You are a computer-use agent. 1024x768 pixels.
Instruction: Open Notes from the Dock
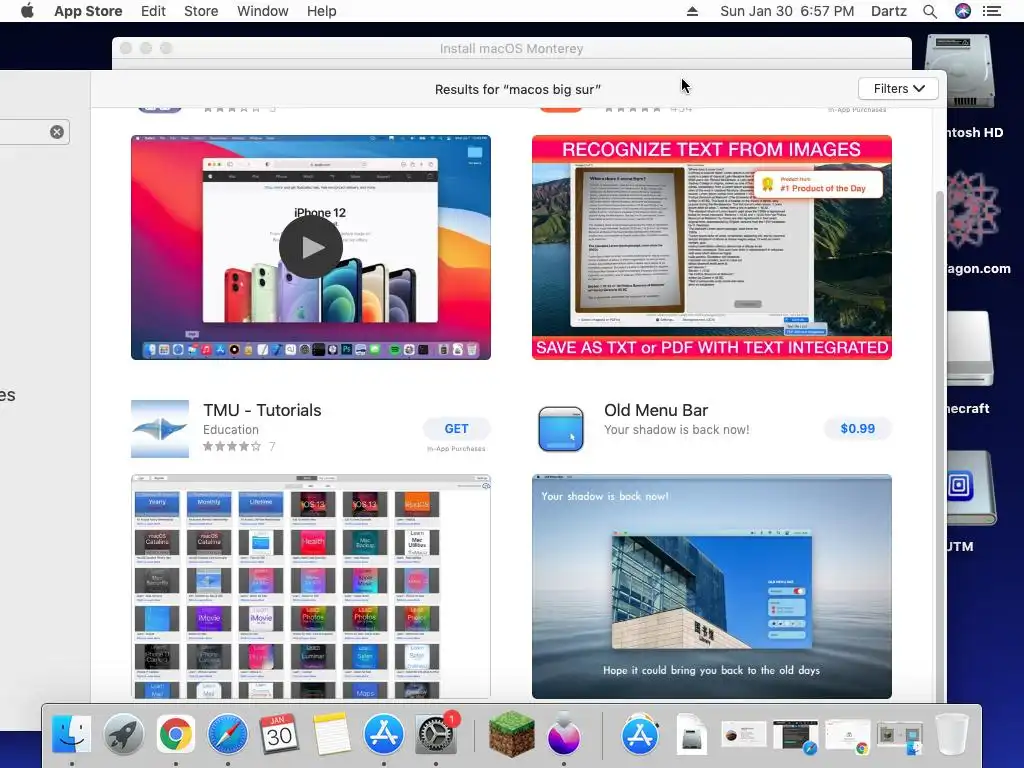click(331, 734)
